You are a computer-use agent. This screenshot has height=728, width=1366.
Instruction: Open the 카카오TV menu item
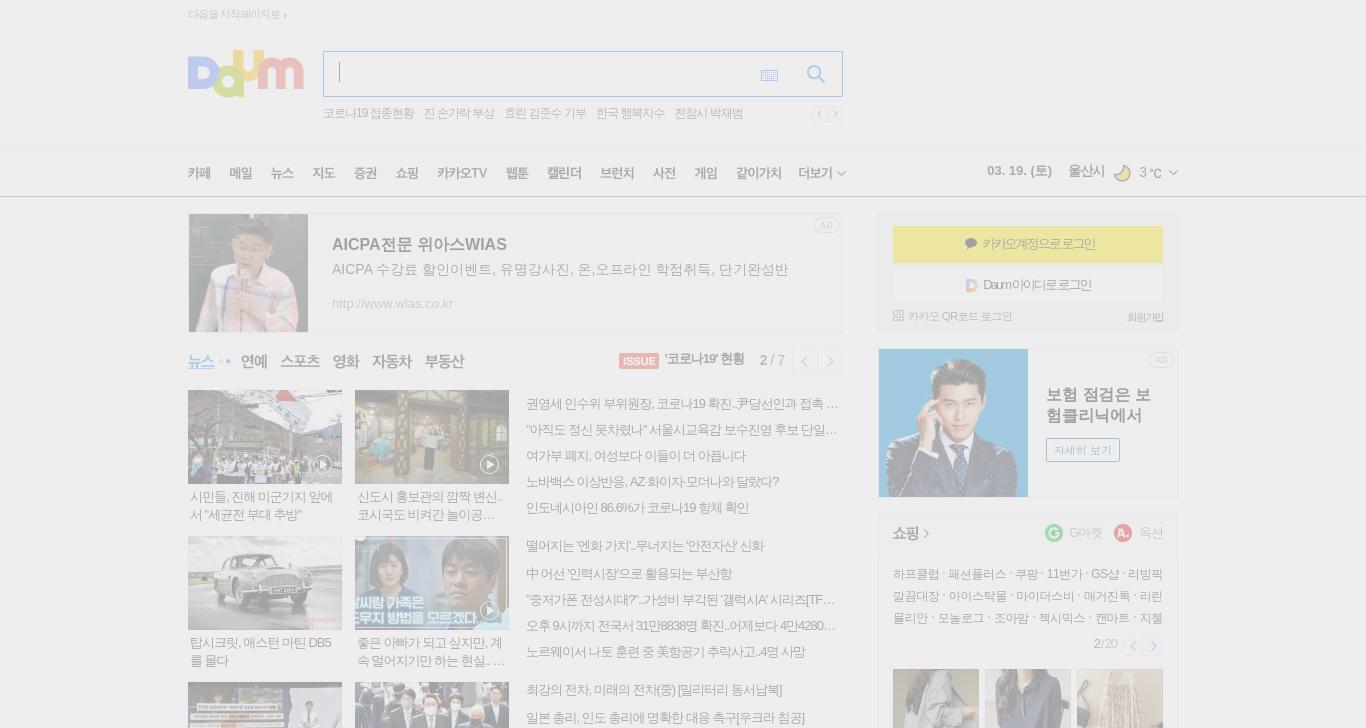(x=462, y=173)
